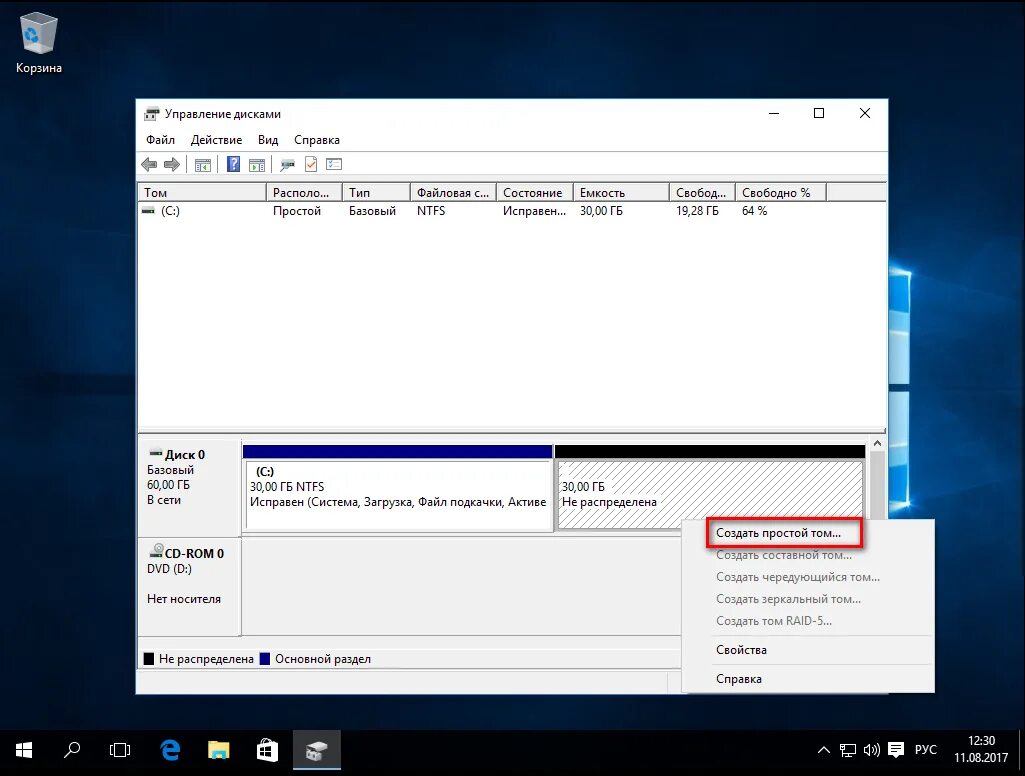
Task: Click the back arrow in the toolbar
Action: 149,165
